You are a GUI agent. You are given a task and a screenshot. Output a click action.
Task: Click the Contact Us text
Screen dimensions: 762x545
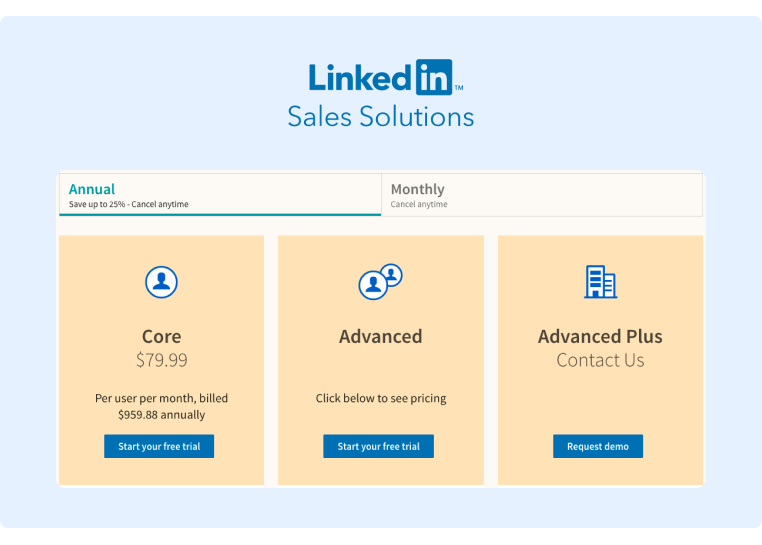point(600,360)
